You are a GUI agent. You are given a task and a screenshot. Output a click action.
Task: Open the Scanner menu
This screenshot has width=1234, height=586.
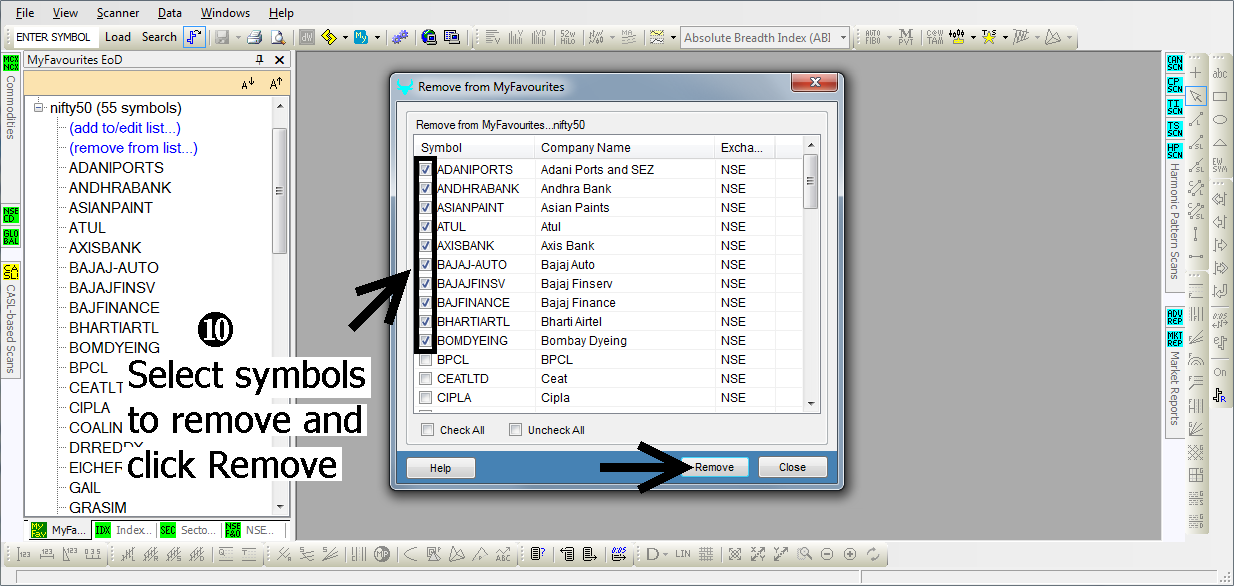(118, 13)
